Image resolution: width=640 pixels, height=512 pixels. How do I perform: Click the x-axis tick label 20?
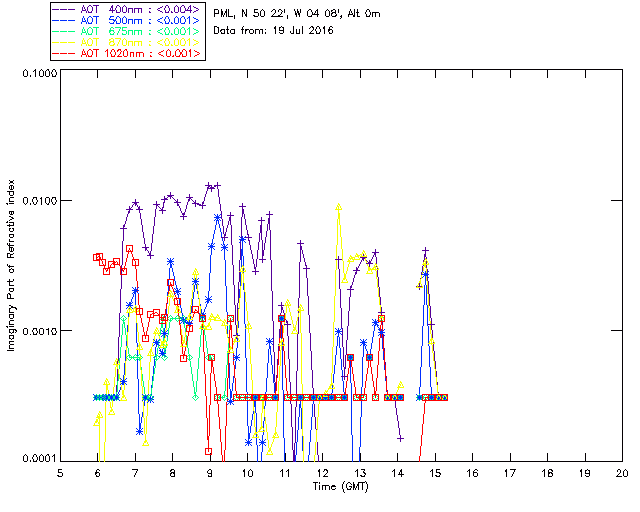622,473
